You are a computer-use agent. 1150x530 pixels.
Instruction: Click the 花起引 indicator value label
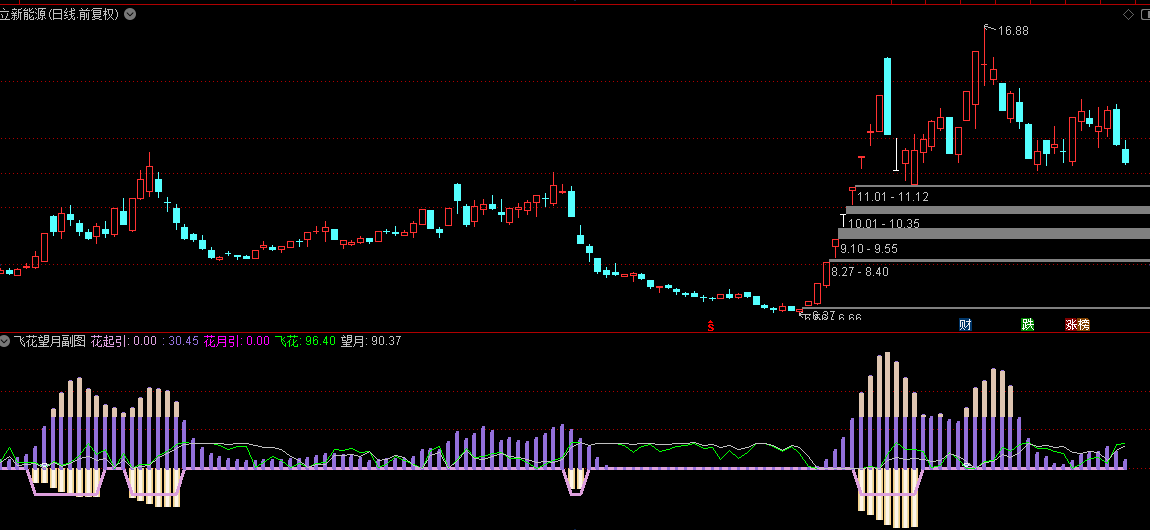coord(123,341)
